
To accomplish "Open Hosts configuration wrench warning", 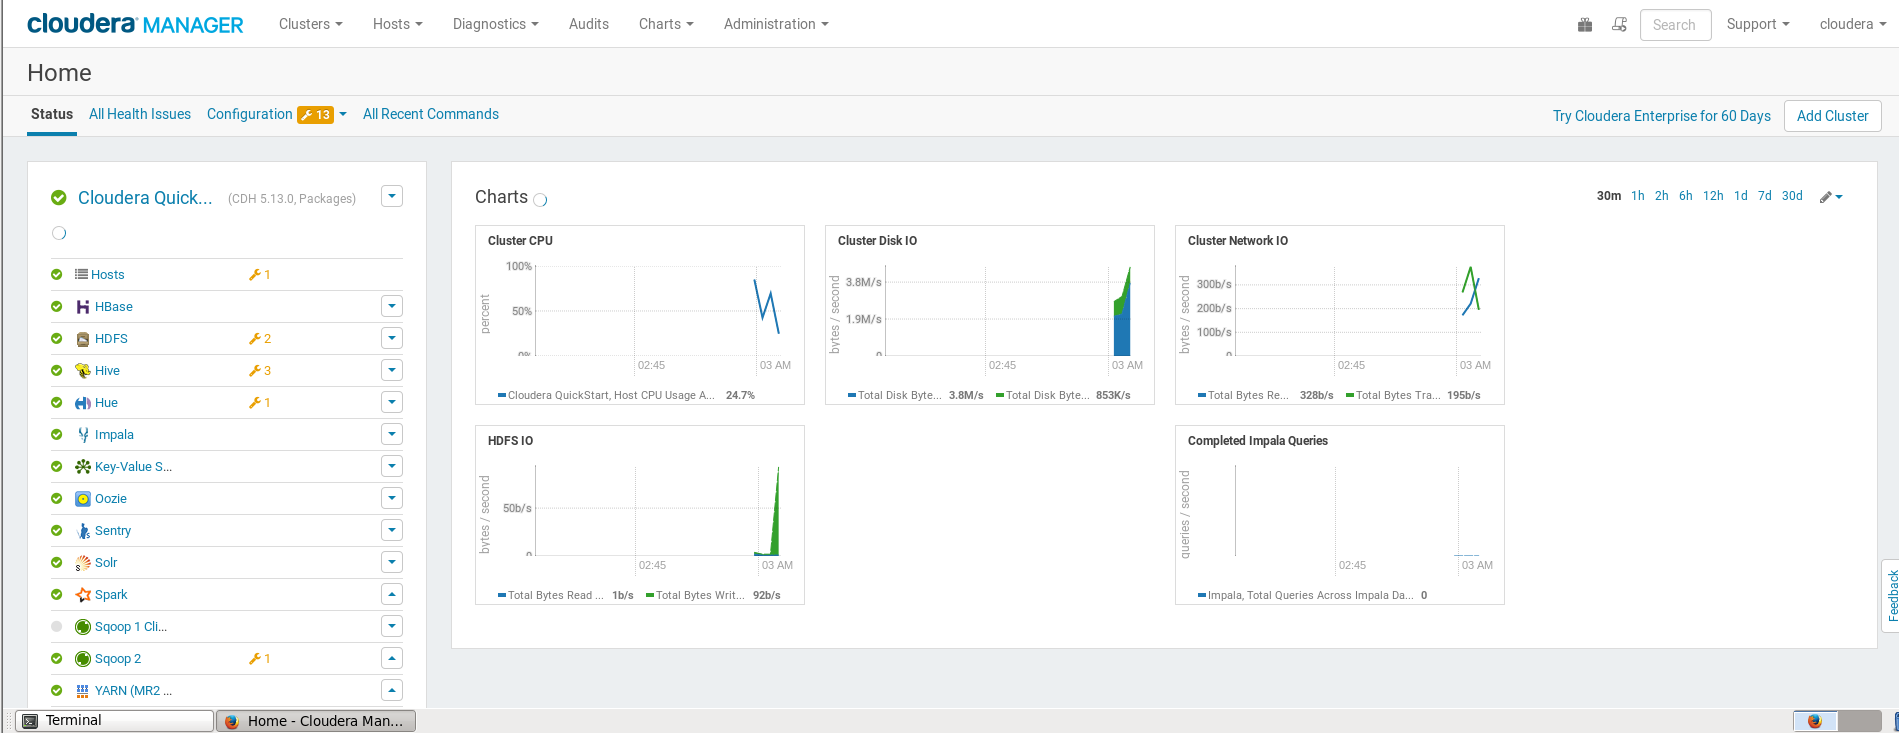I will (260, 275).
